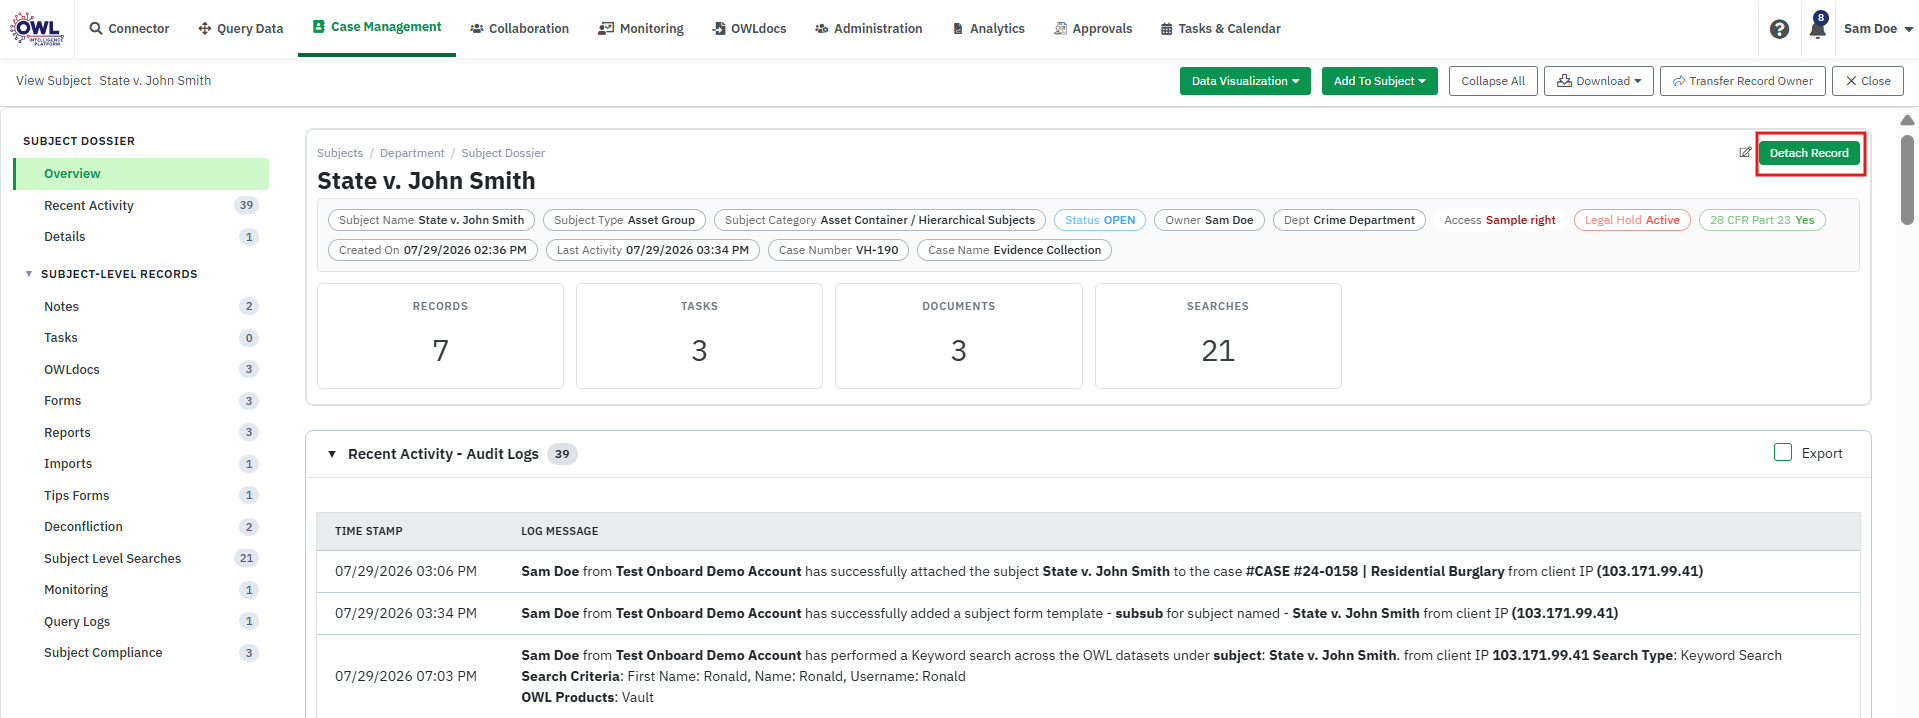Screen dimensions: 1919x718
Task: Click the Close button in the subject toolbar
Action: point(1867,81)
